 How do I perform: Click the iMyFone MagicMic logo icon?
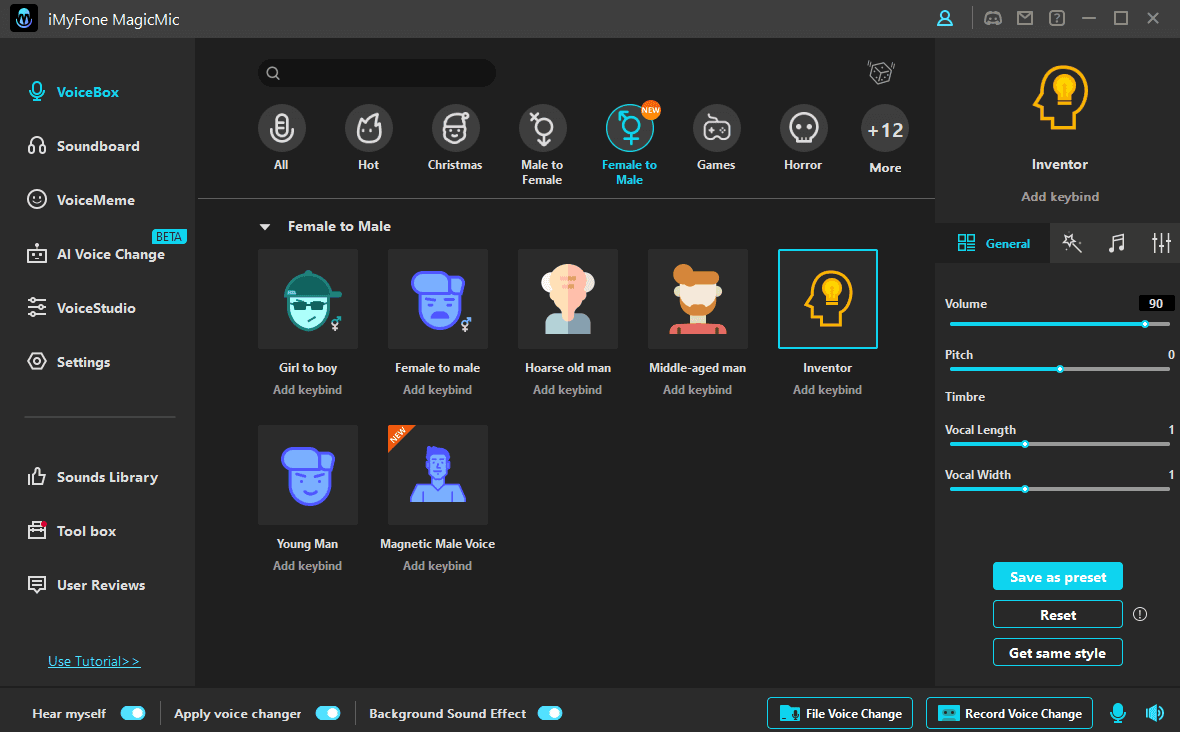point(24,19)
